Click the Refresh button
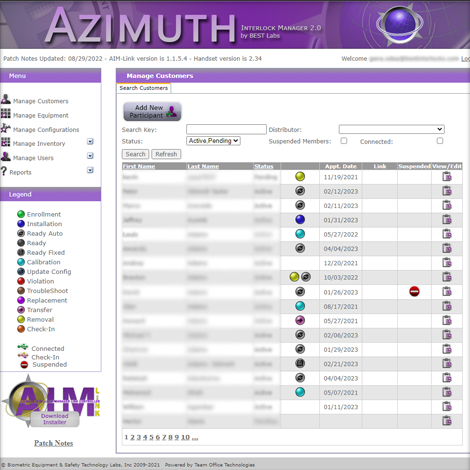The image size is (470, 470). pos(166,154)
